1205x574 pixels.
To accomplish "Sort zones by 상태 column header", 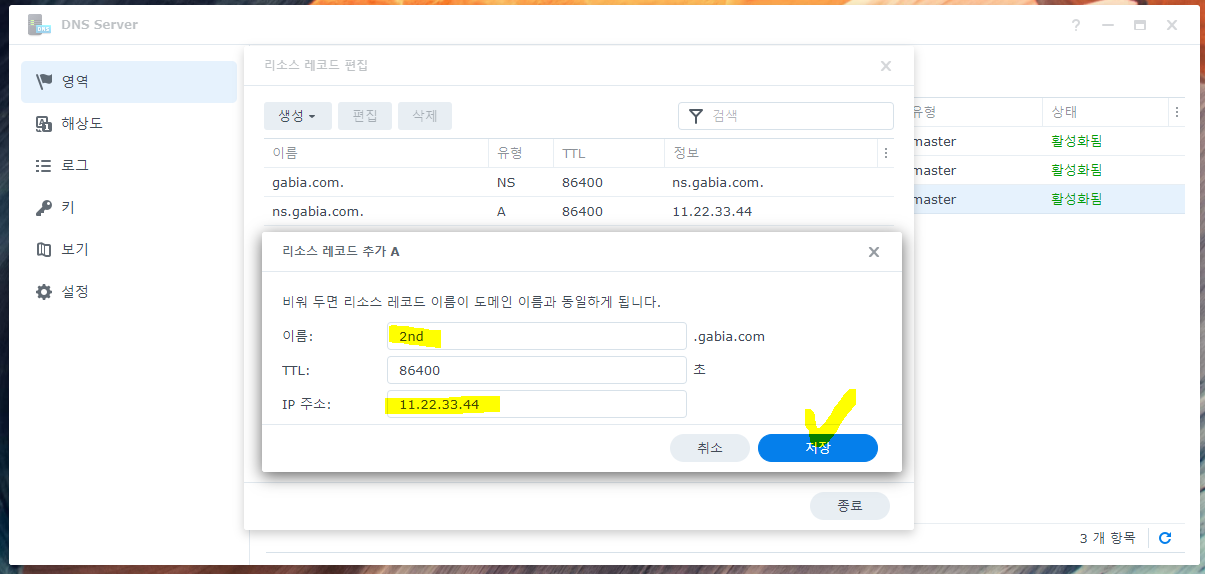I will [x=1105, y=112].
